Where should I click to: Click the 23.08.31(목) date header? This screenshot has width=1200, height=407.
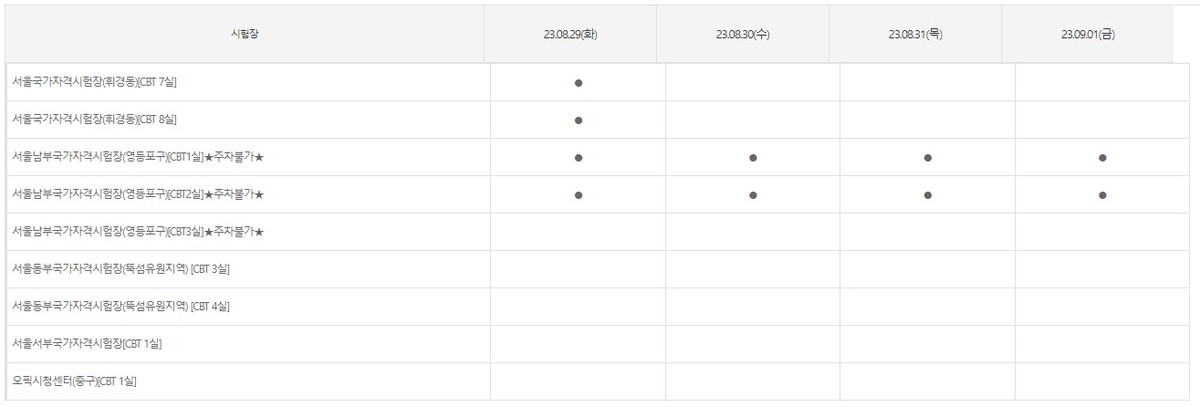[x=915, y=34]
